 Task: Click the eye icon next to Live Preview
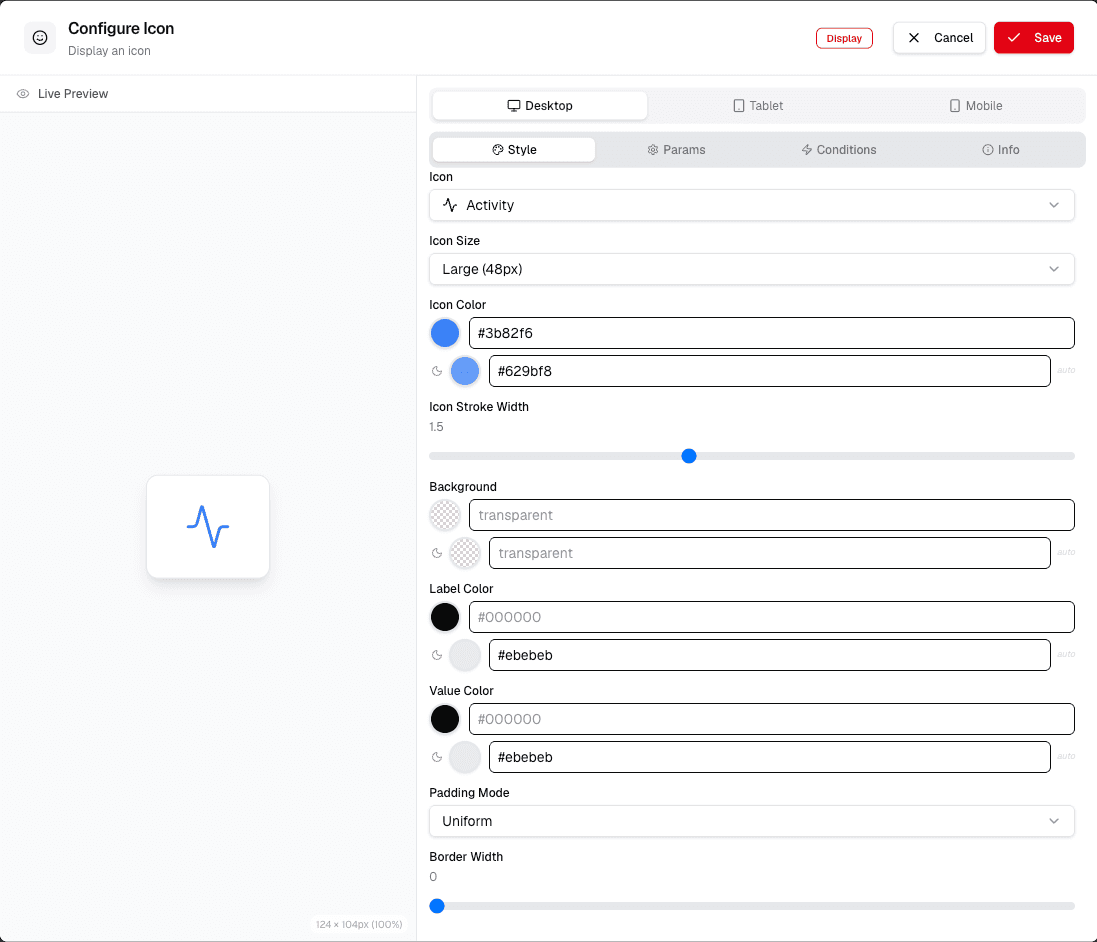click(x=23, y=94)
